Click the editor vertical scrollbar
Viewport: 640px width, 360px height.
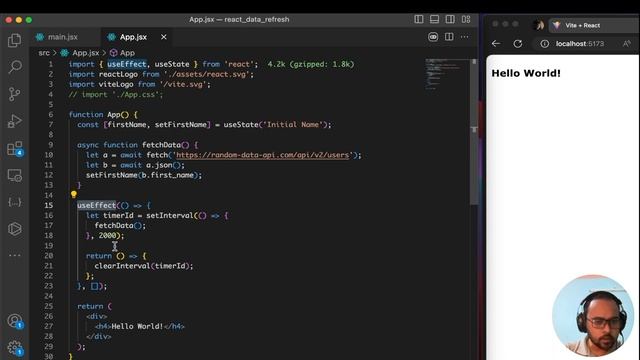point(474,131)
